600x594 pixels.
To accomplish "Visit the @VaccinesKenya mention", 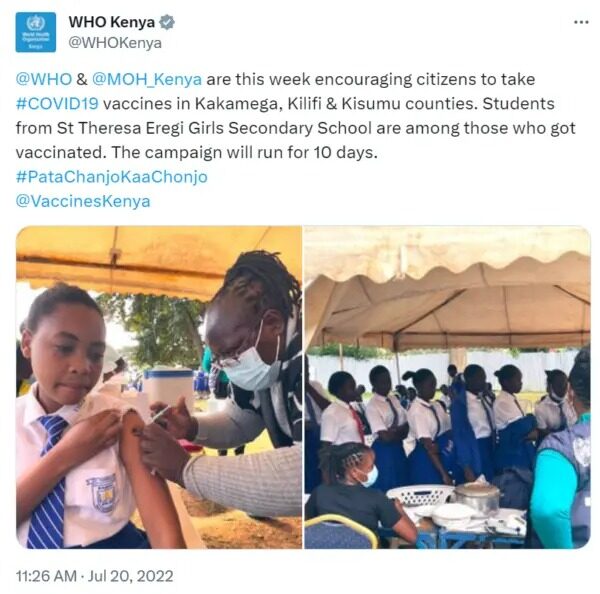I will tap(83, 201).
